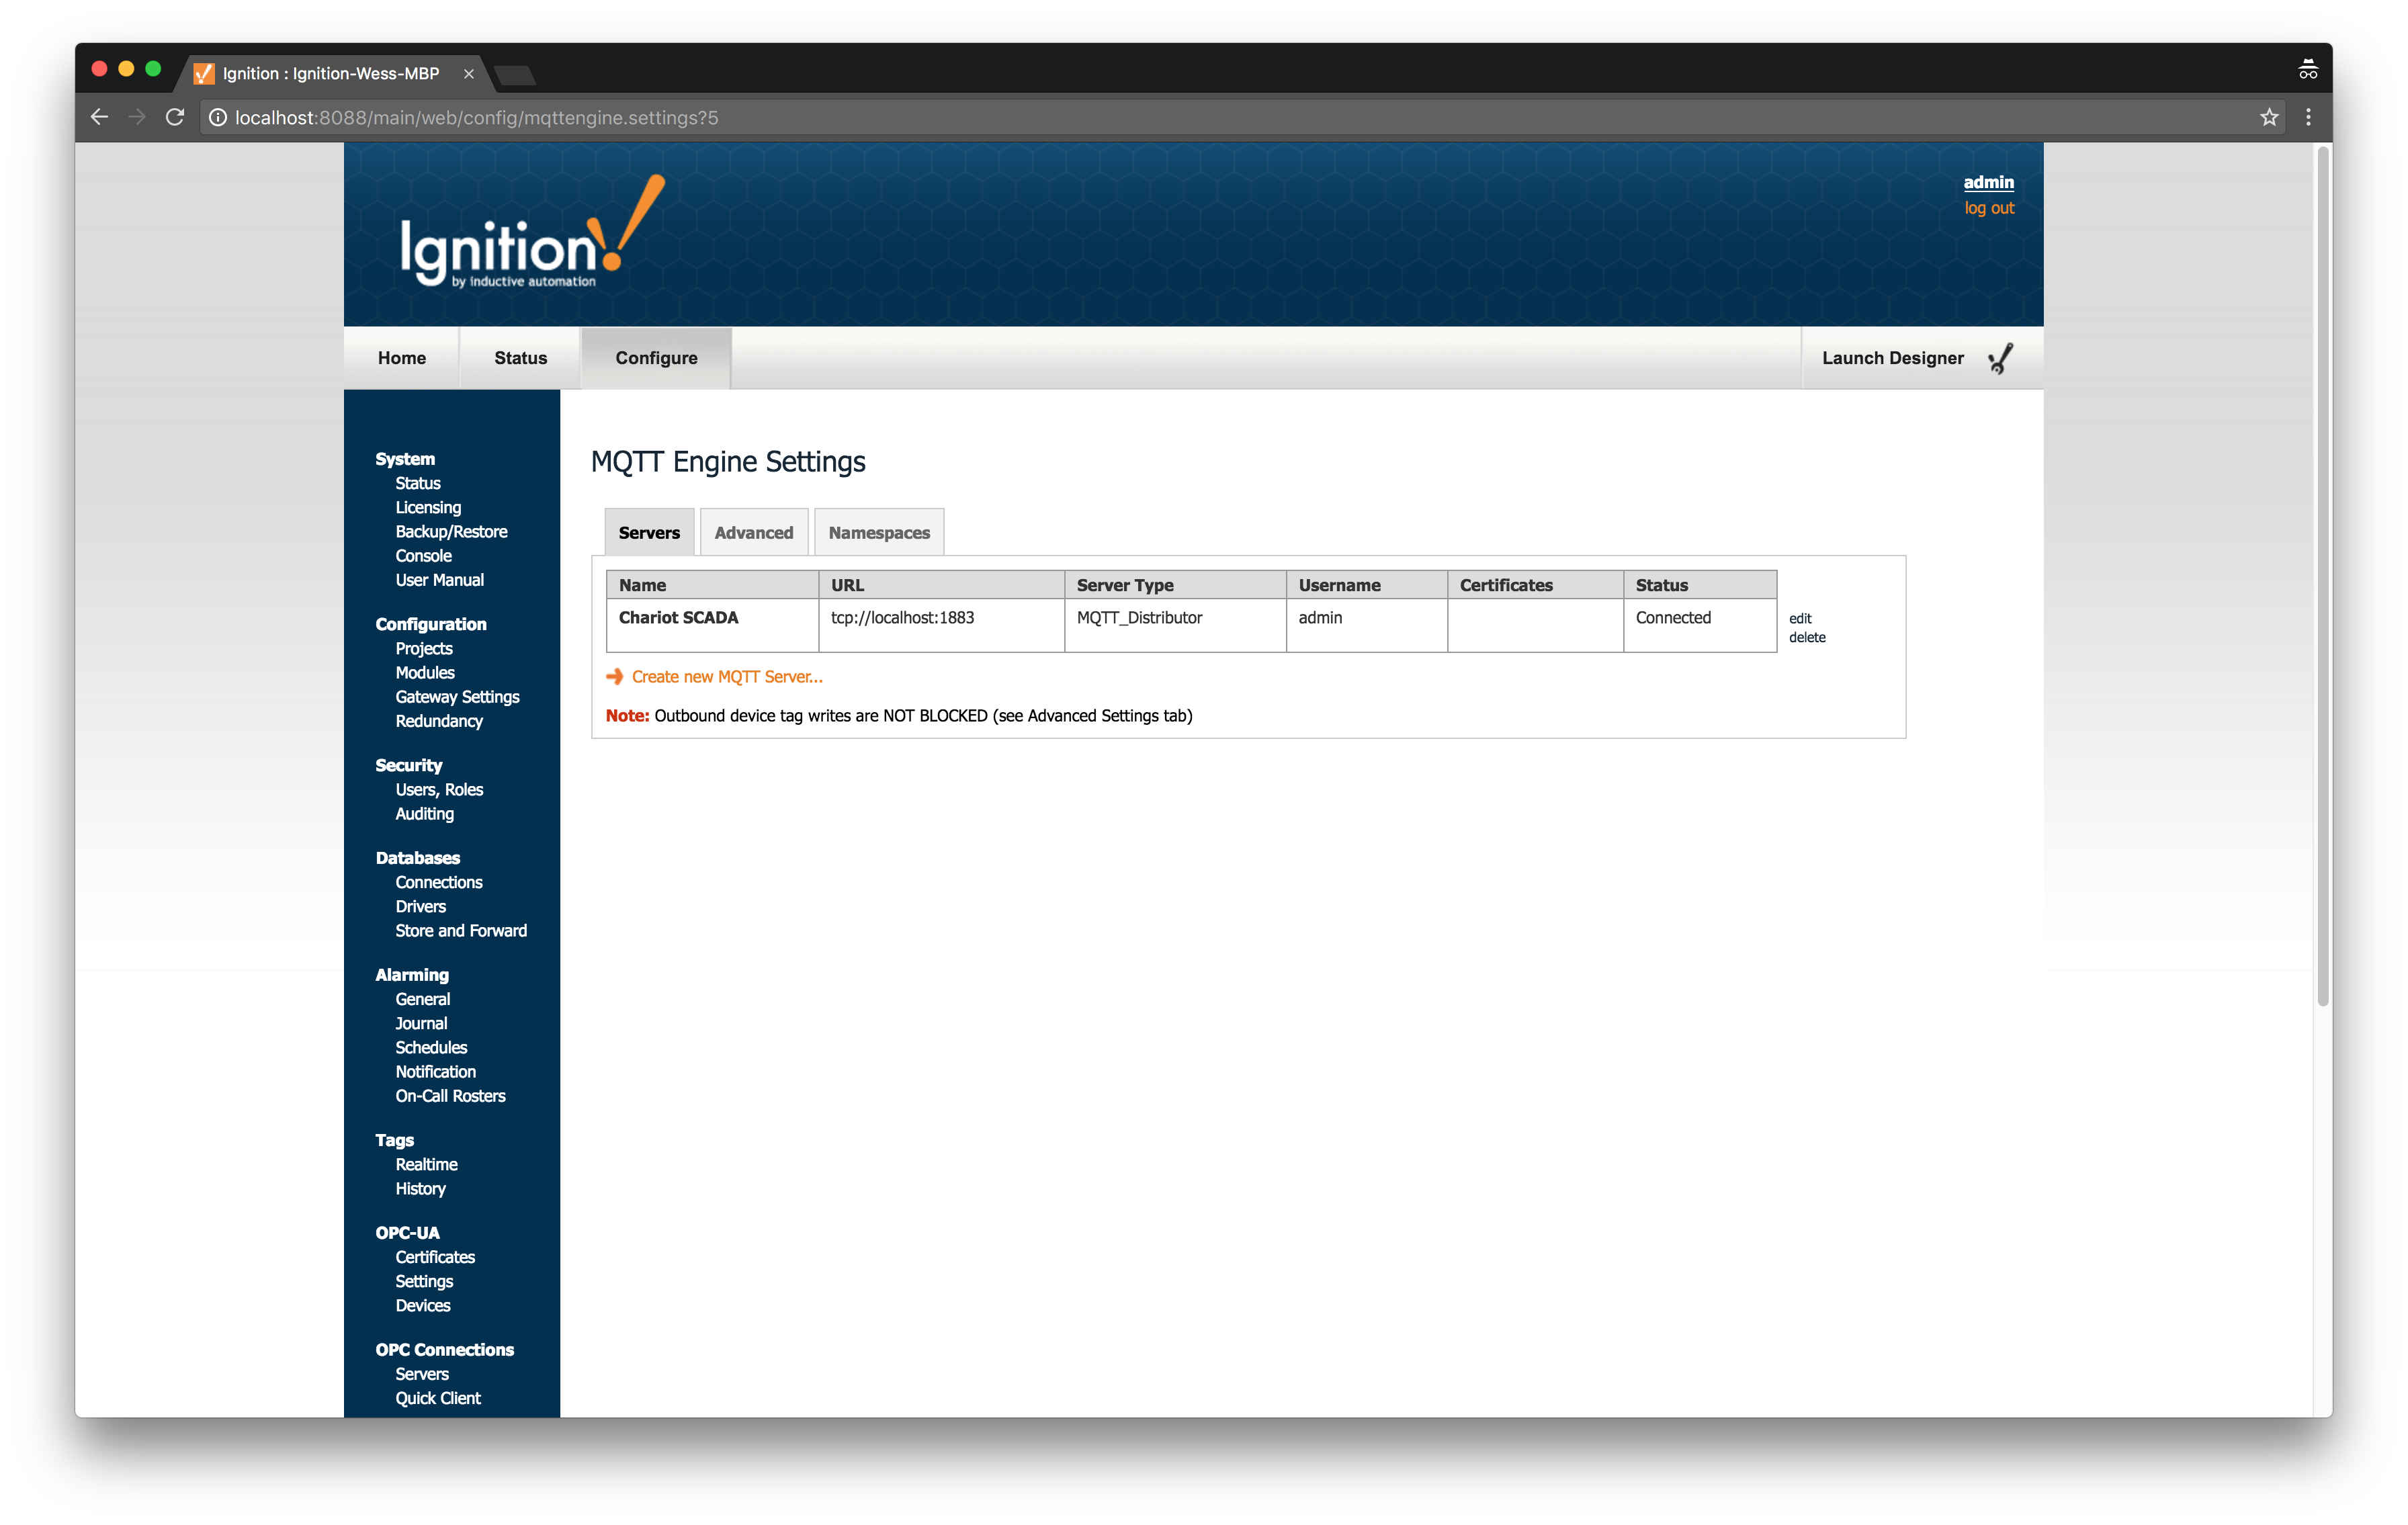The height and width of the screenshot is (1525, 2408).
Task: View site info icon in address bar
Action: [217, 117]
